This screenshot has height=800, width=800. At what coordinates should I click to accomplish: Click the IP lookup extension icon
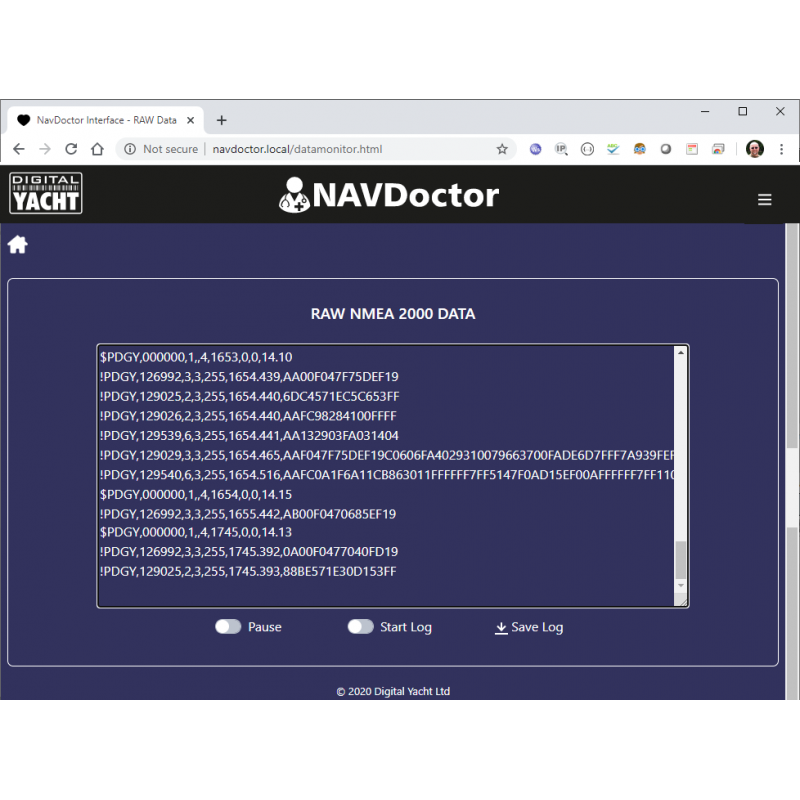point(561,149)
